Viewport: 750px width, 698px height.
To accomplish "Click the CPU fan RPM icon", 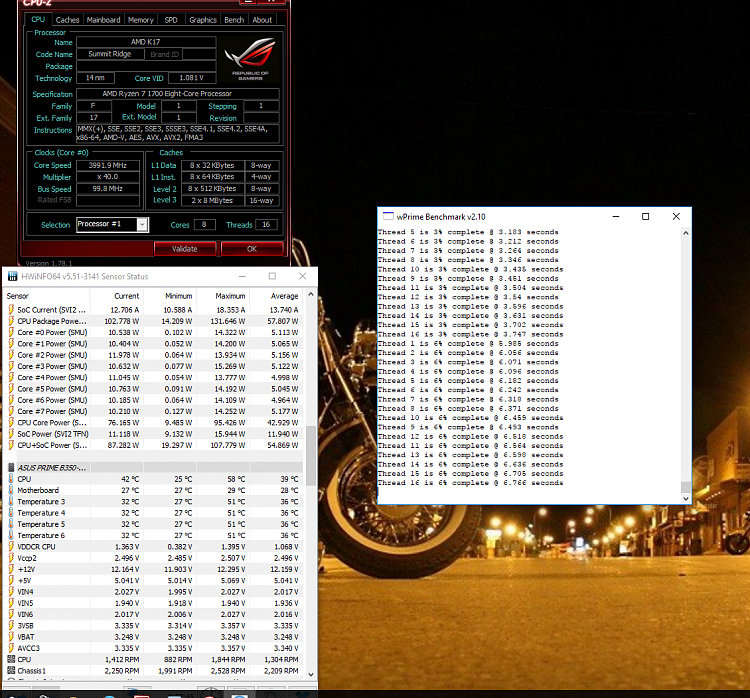I will coord(11,659).
